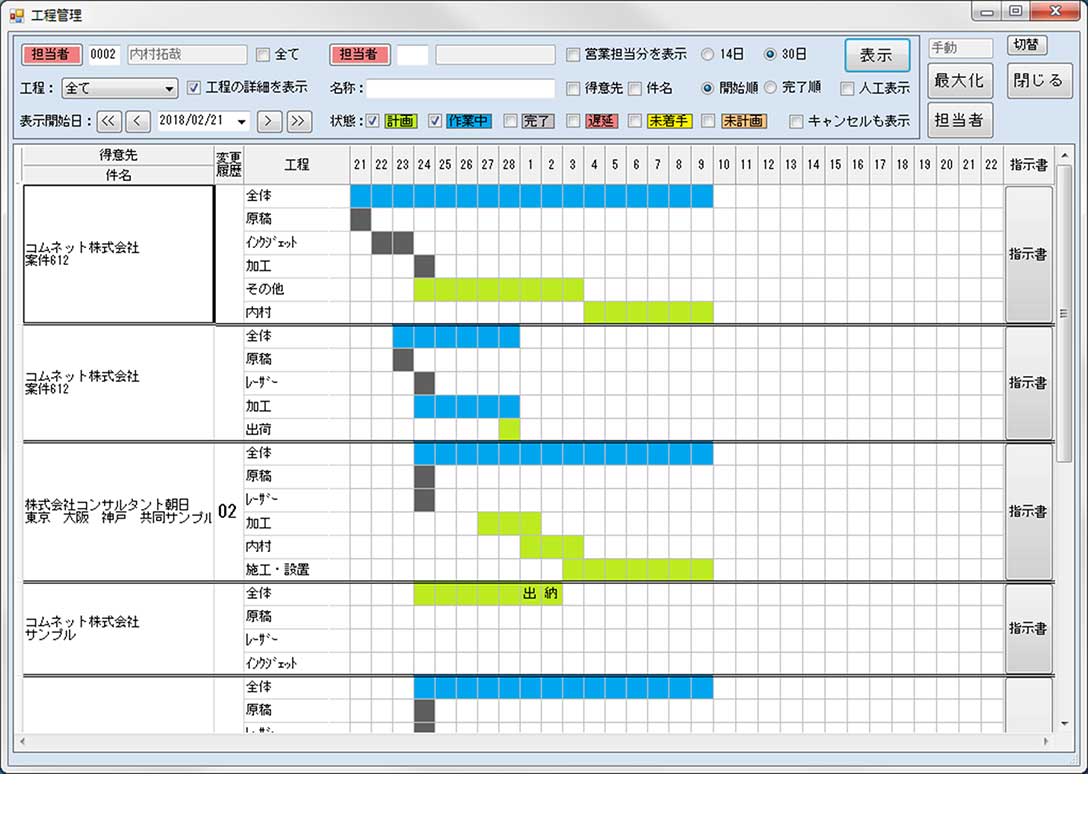Choose 完了順 sort radio button
The width and height of the screenshot is (1088, 837).
pyautogui.click(x=770, y=88)
